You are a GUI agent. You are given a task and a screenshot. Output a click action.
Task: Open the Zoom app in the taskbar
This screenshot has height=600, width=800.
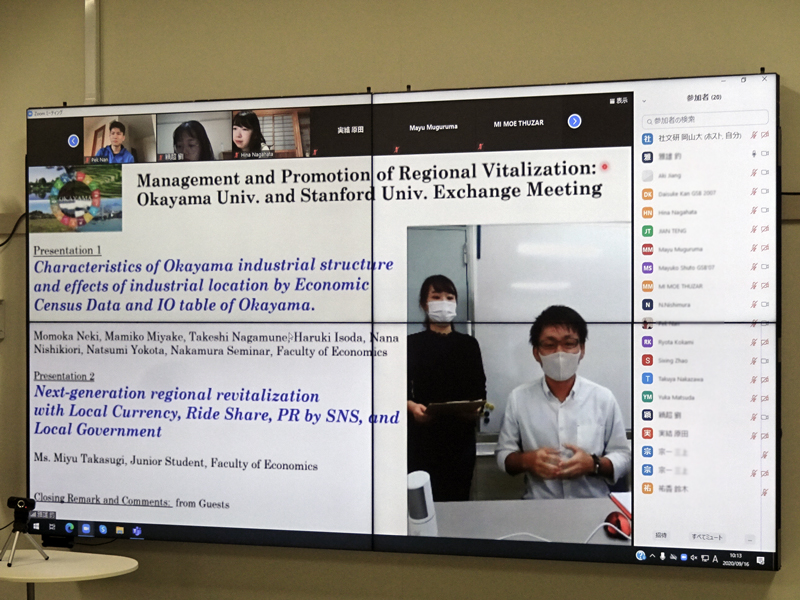click(x=86, y=529)
